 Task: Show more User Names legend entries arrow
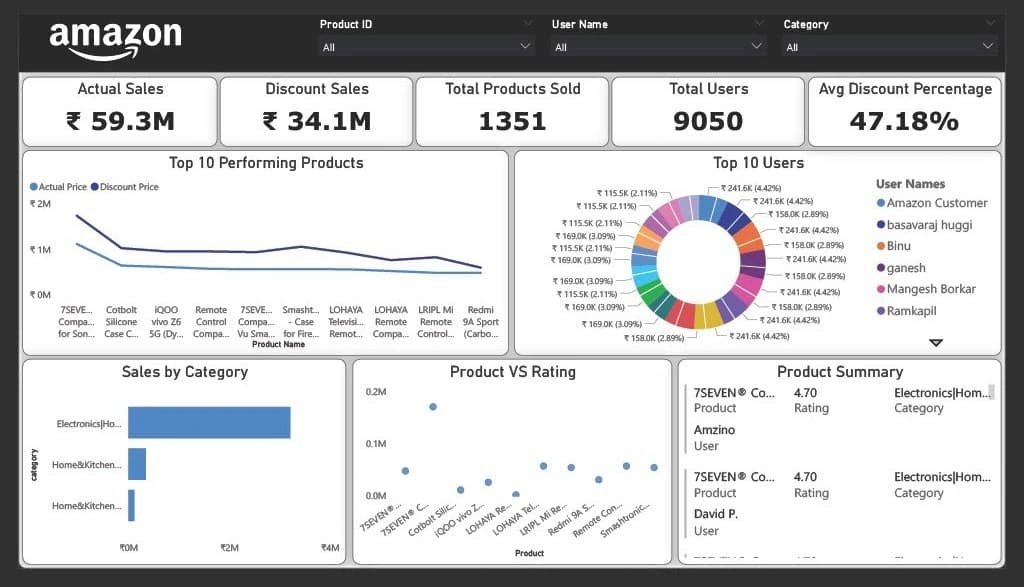(x=936, y=343)
